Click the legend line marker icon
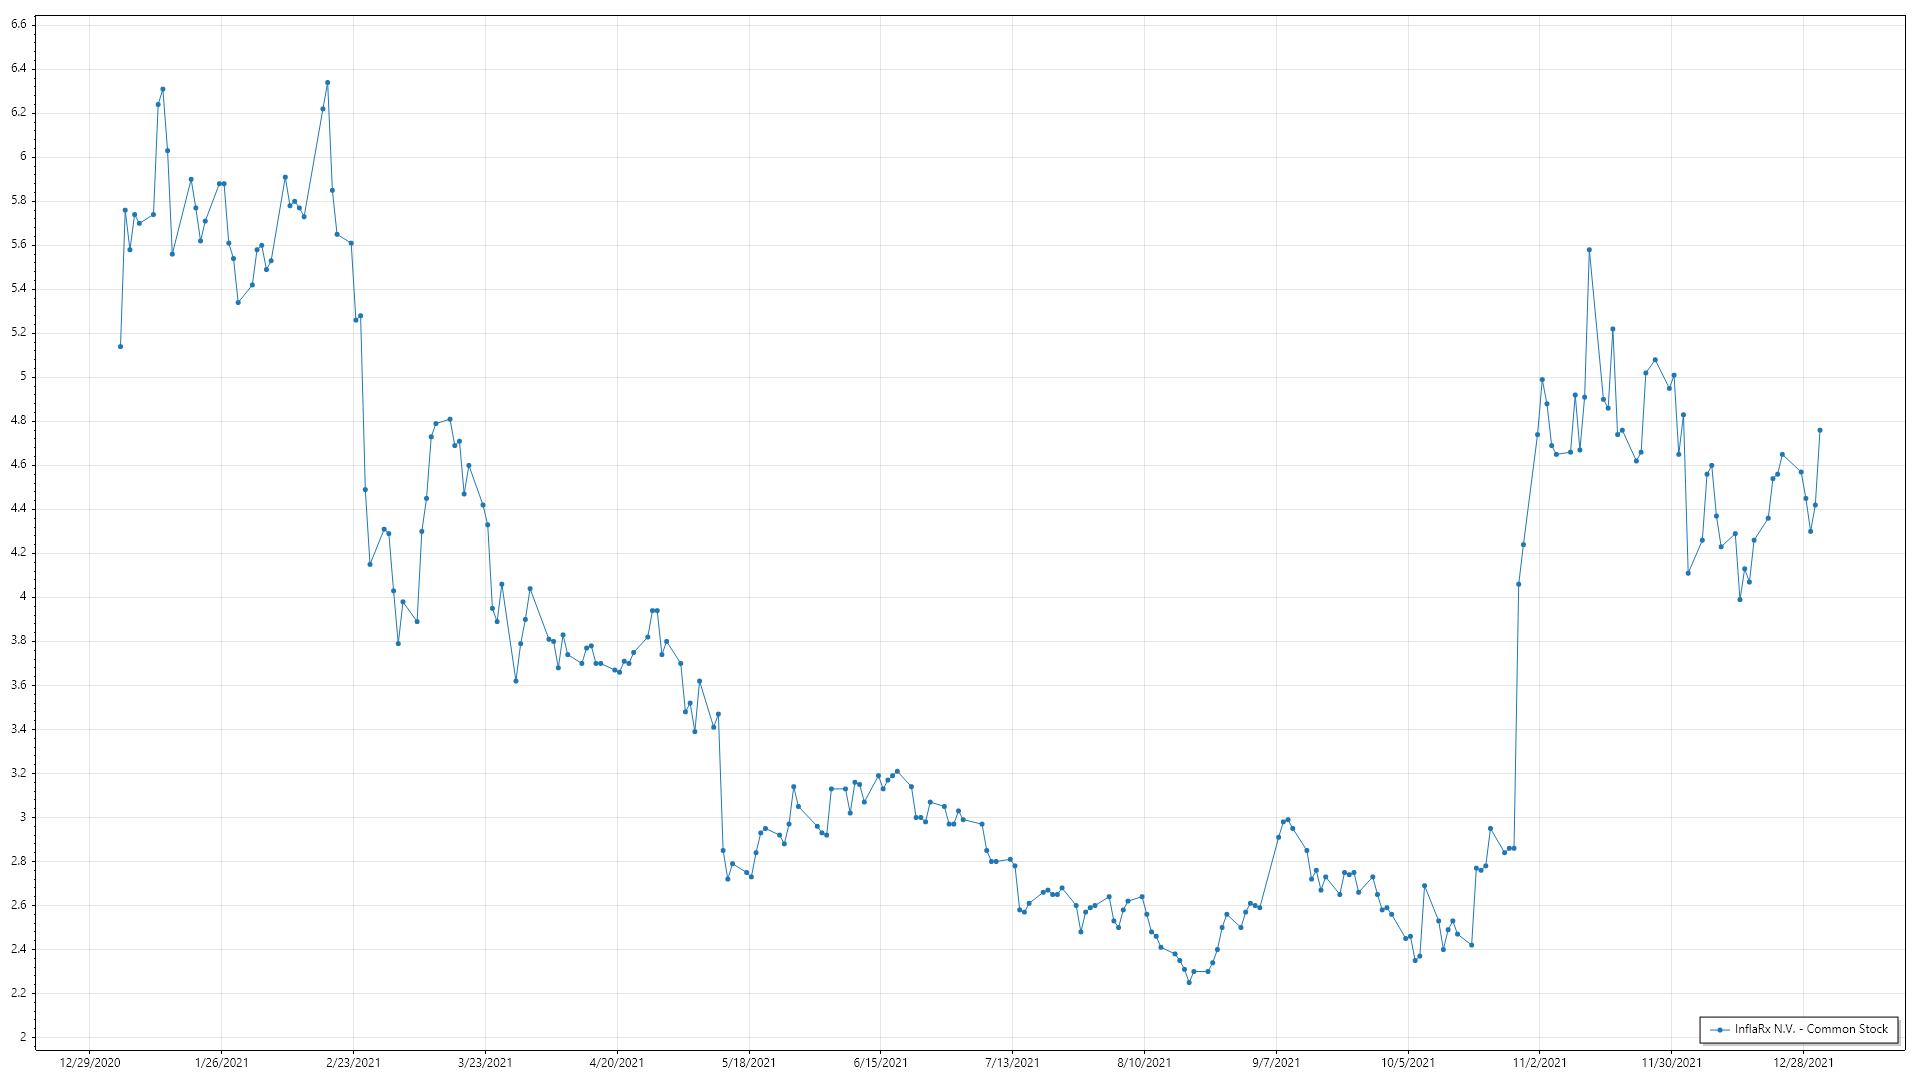The height and width of the screenshot is (1080, 1920). click(x=1719, y=1029)
